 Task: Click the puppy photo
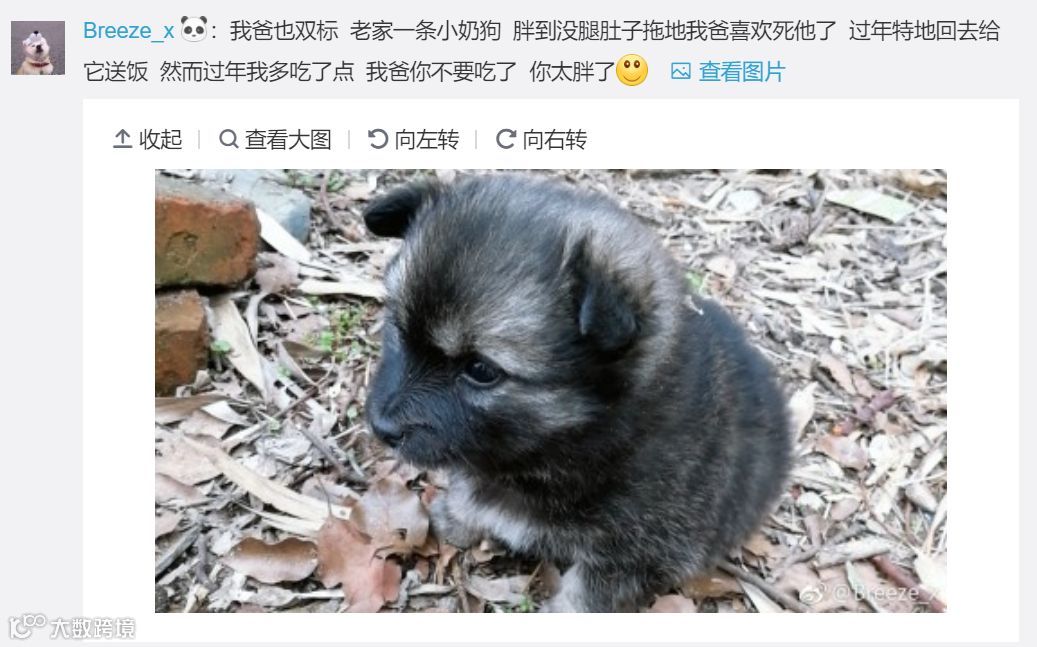point(550,390)
